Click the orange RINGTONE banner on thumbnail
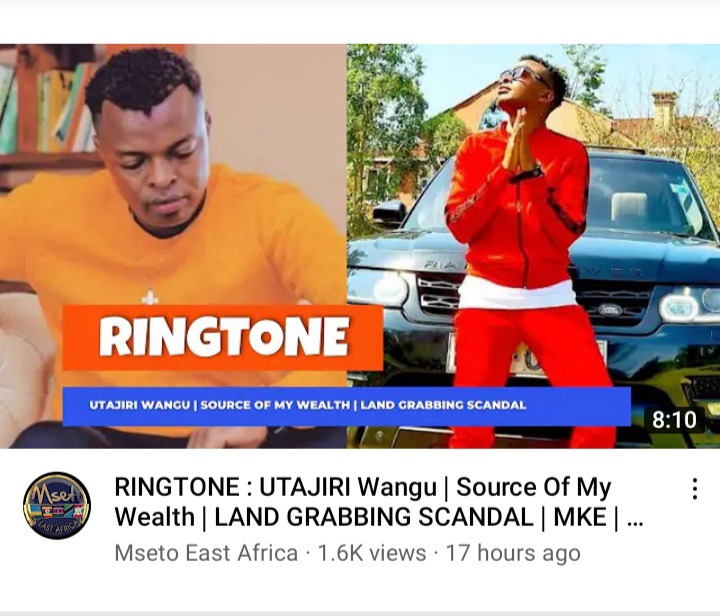The image size is (720, 616). pyautogui.click(x=223, y=337)
